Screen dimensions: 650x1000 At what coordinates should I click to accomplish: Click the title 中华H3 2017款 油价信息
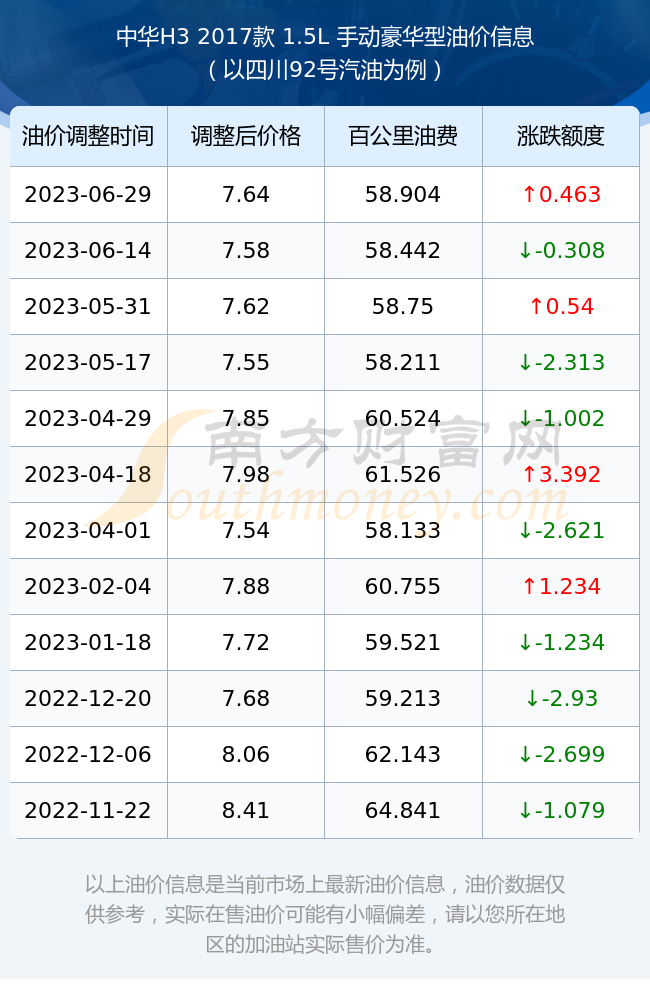point(325,37)
